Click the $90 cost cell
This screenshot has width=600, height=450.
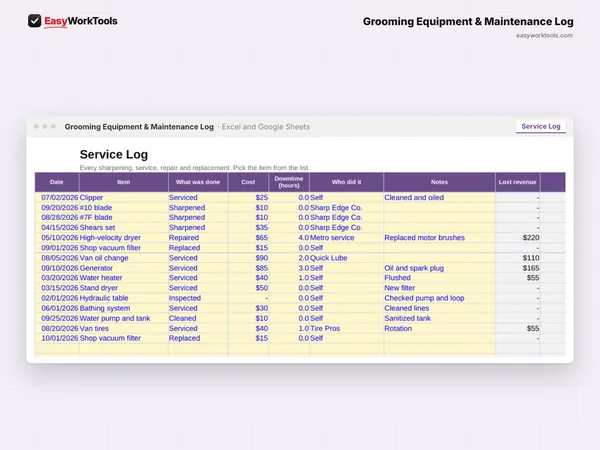(248, 258)
